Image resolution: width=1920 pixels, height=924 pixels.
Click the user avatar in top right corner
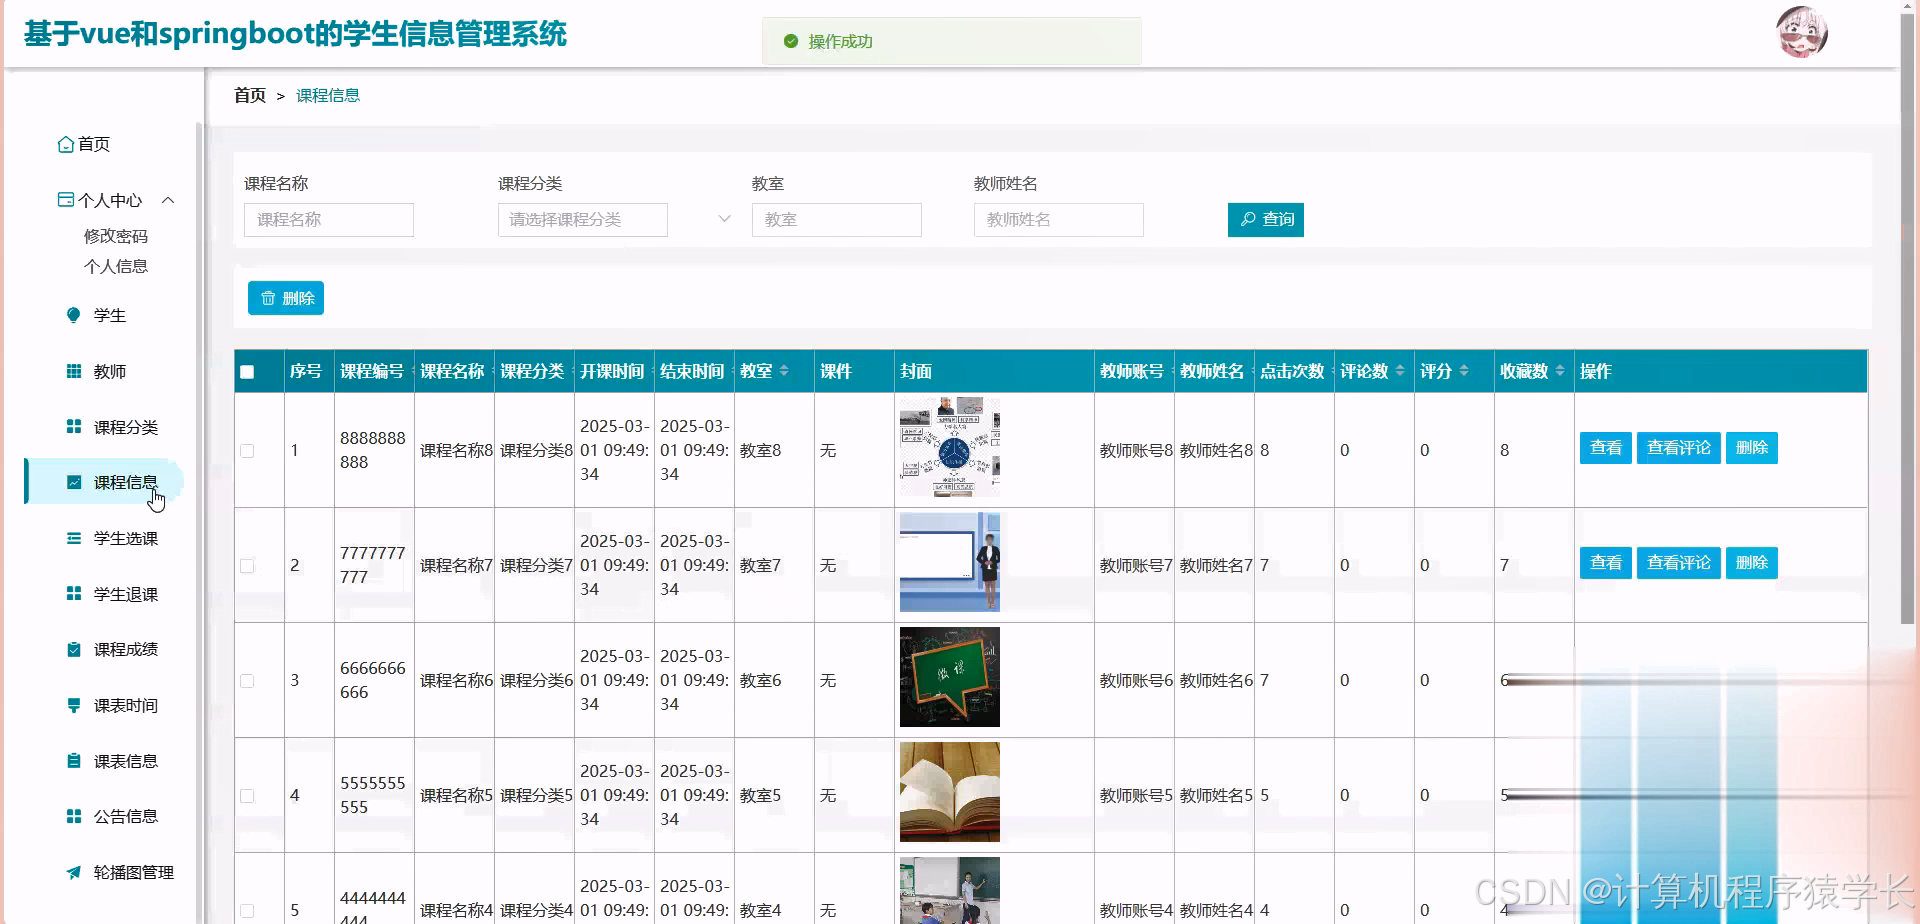[1801, 31]
